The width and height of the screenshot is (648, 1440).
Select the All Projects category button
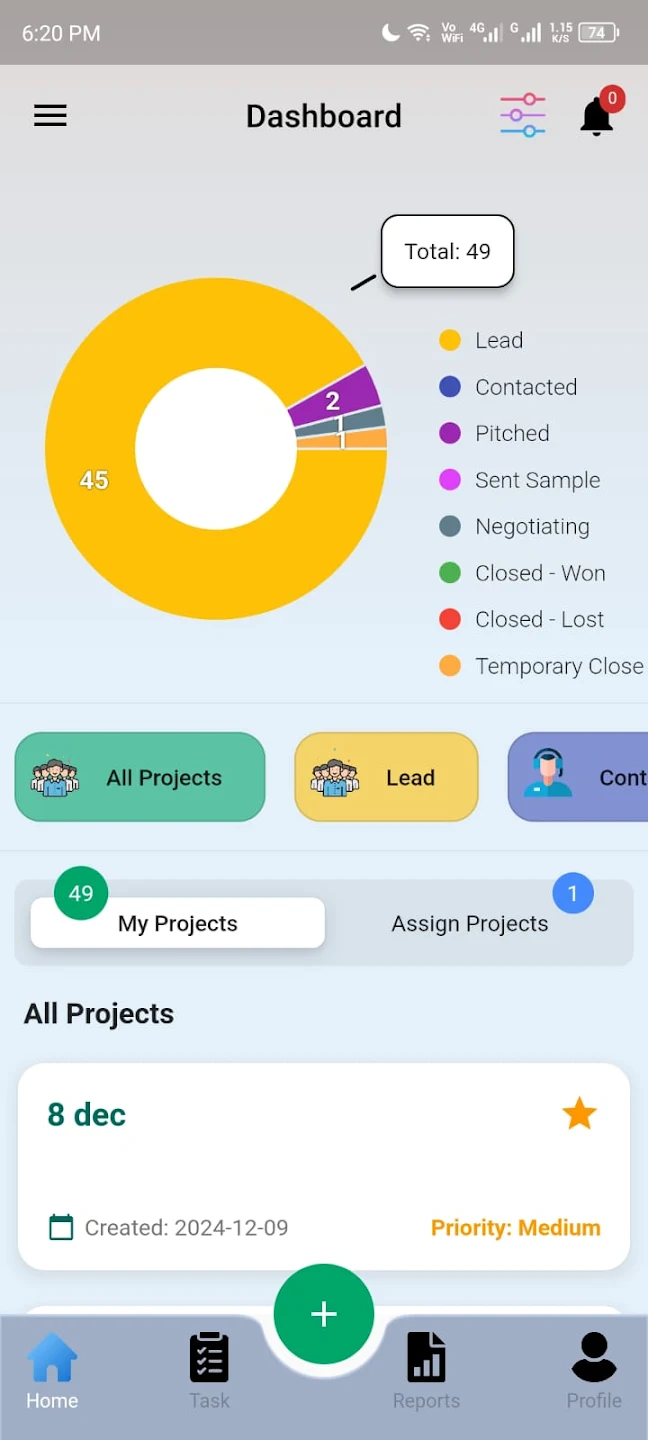[x=140, y=777]
